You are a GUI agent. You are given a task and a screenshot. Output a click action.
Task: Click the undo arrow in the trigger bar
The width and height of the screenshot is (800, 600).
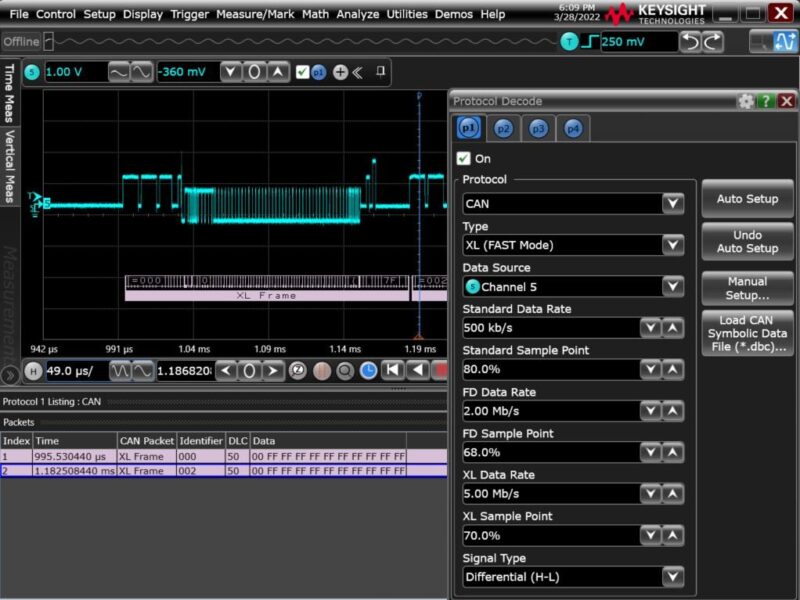click(692, 41)
